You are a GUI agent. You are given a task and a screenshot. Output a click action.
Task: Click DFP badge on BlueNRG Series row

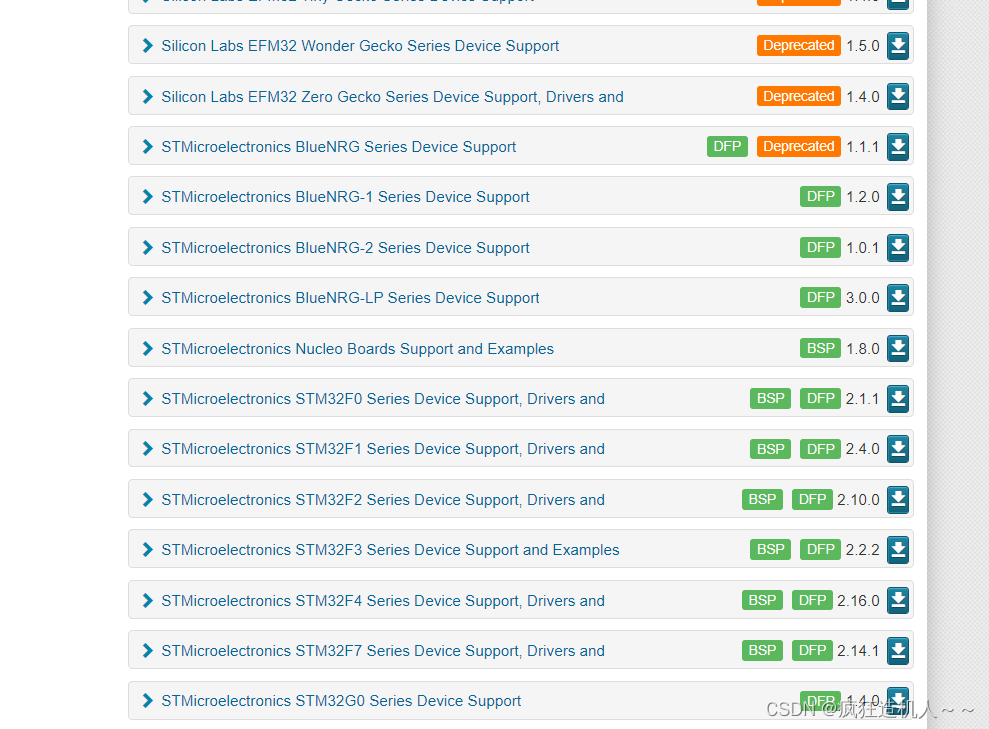point(727,146)
